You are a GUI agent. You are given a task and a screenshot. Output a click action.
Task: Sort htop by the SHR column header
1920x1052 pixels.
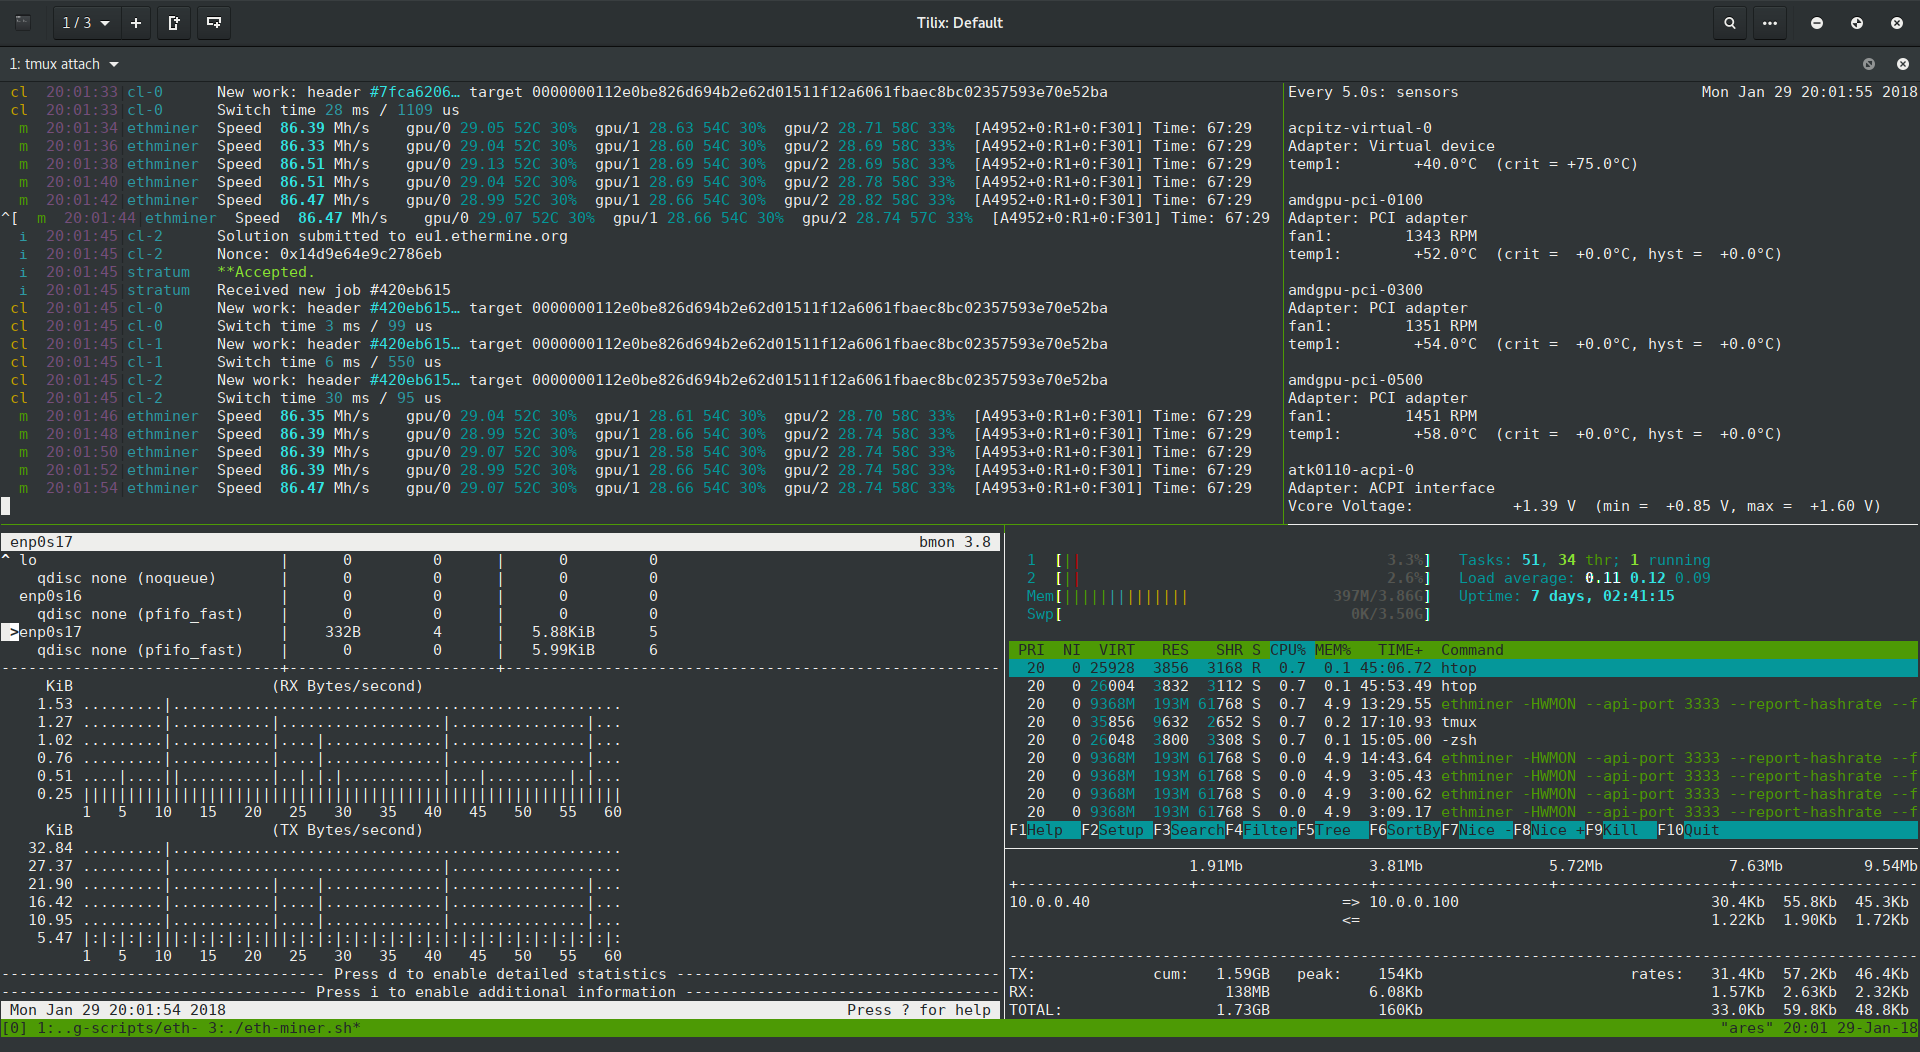click(x=1229, y=650)
